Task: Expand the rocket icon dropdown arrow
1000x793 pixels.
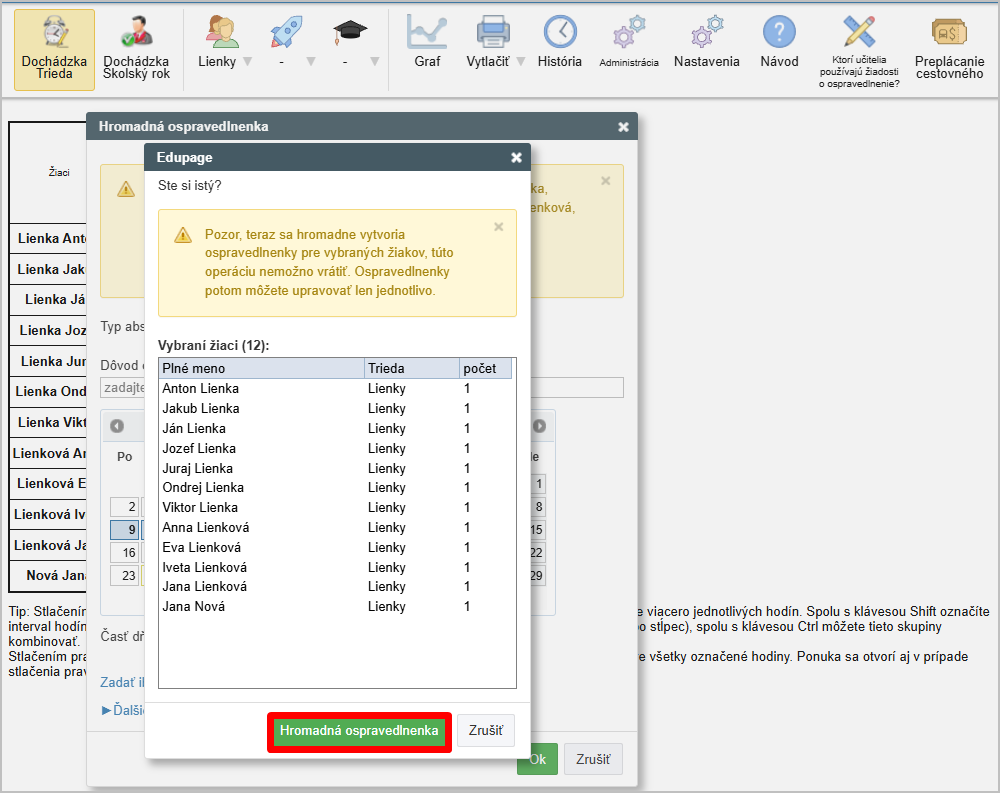Action: coord(310,62)
